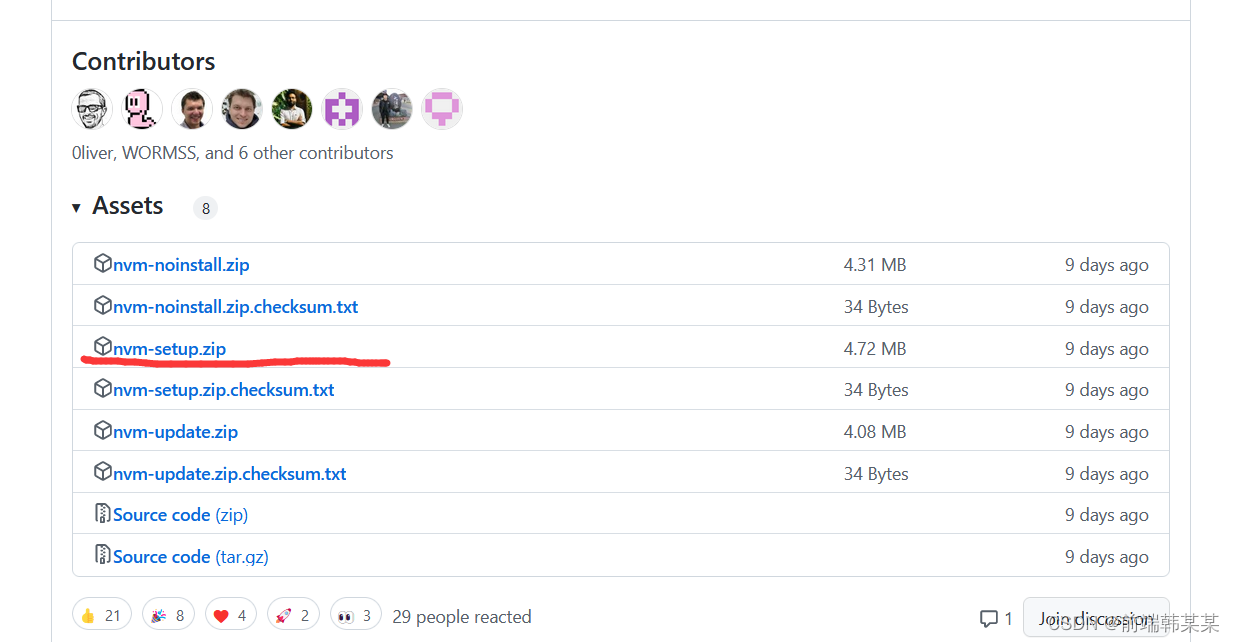Open the pink worm pixel-art contributor avatar
This screenshot has height=642, width=1235.
pos(142,109)
